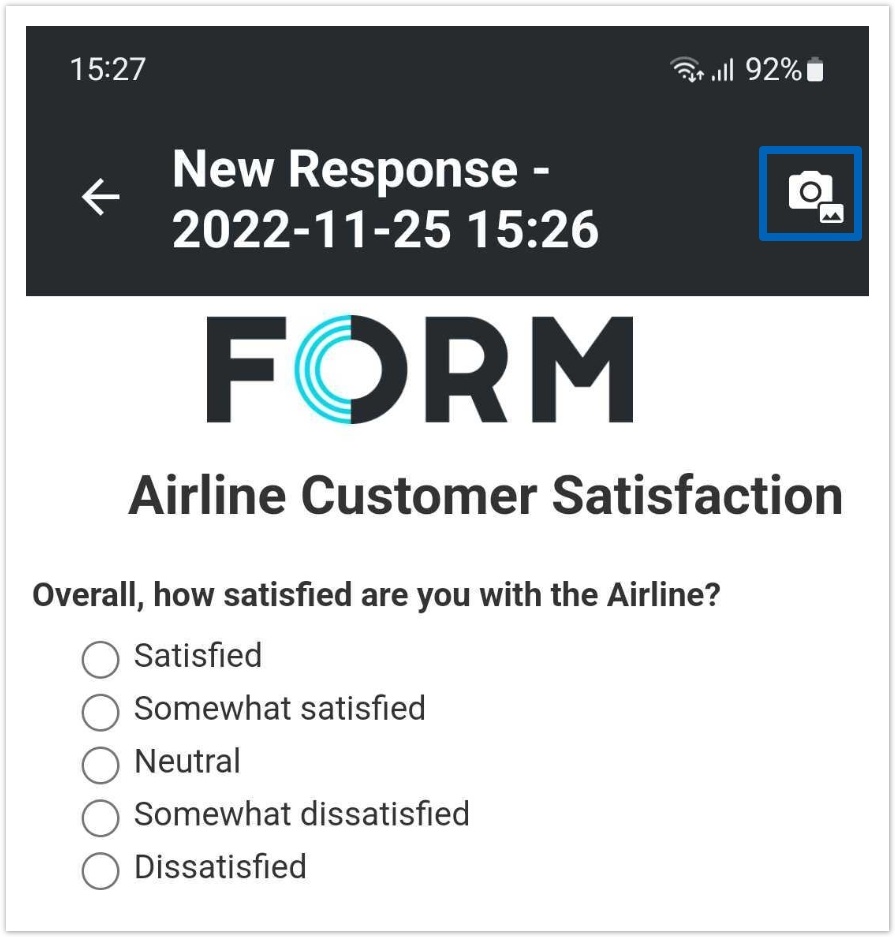Tap the 'Neutral' option label text
895x937 pixels.
pos(188,762)
